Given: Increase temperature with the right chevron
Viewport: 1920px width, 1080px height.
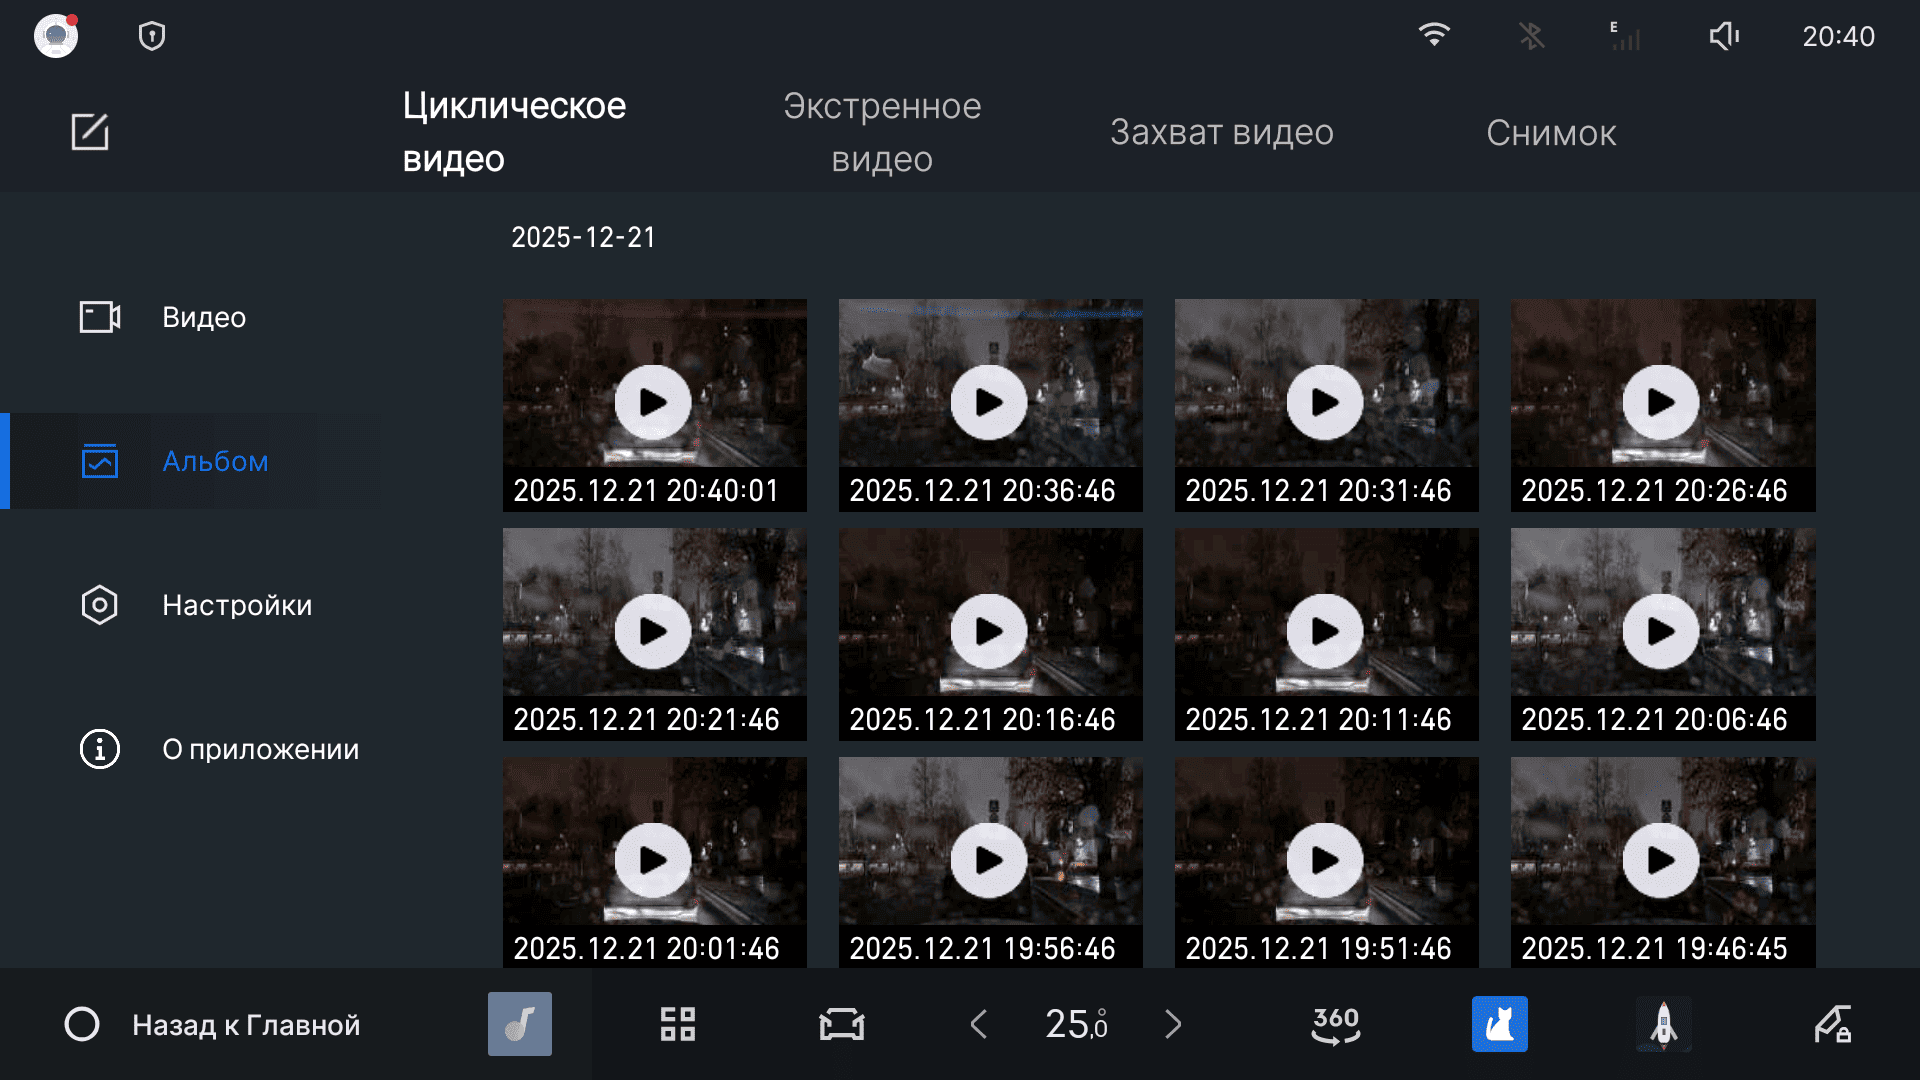Looking at the screenshot, I should point(1172,1024).
